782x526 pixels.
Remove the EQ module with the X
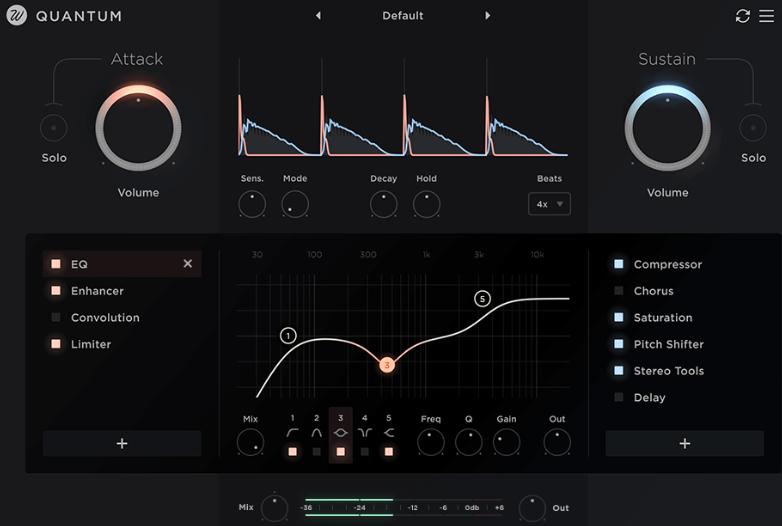pos(188,263)
